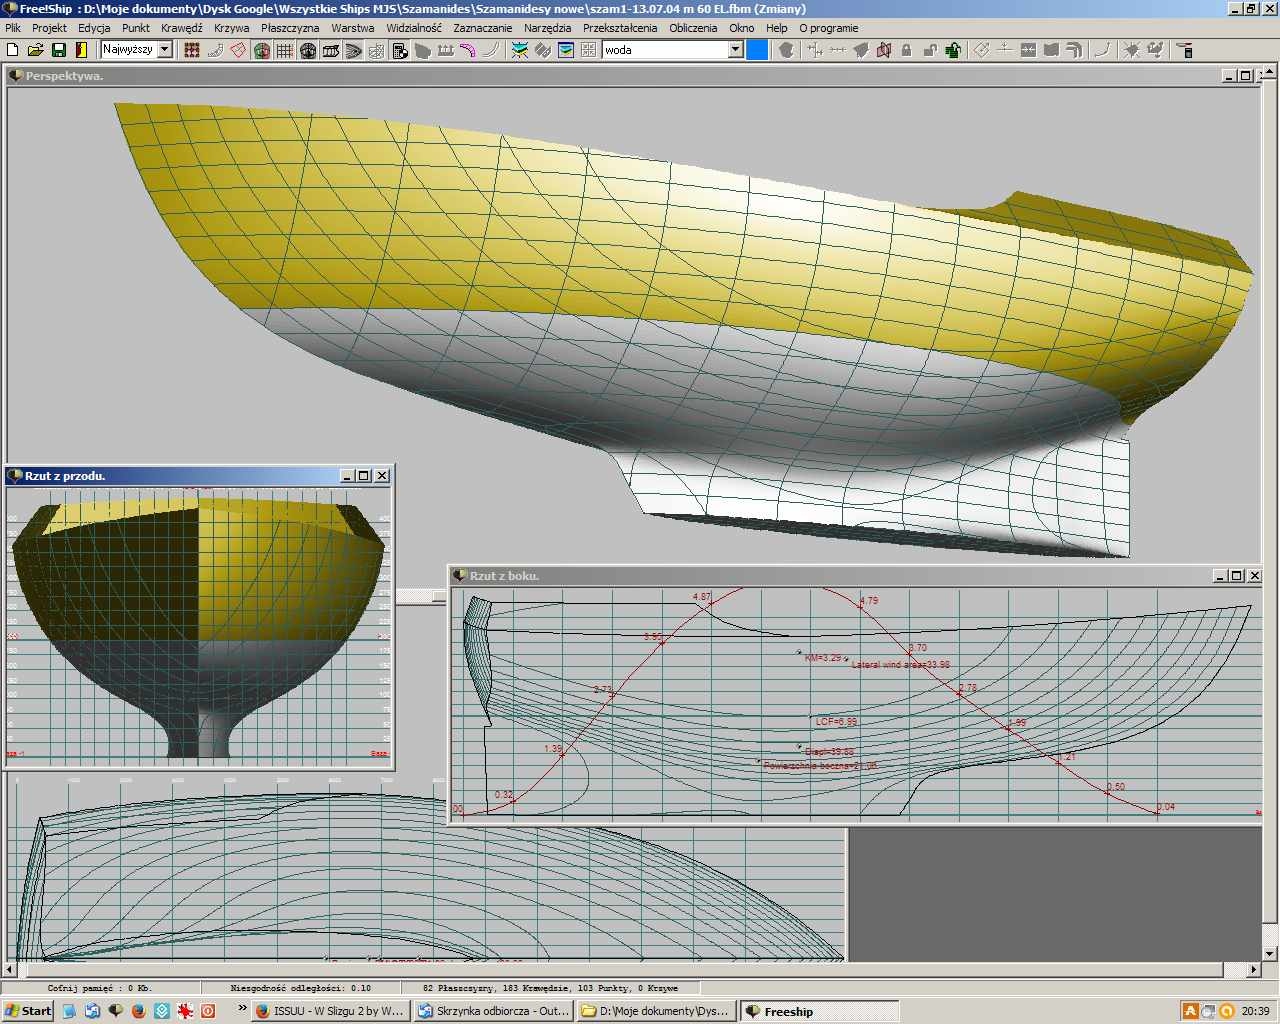The height and width of the screenshot is (1024, 1280).
Task: Click the hydrostatics calculator toolbar icon
Action: coord(400,50)
